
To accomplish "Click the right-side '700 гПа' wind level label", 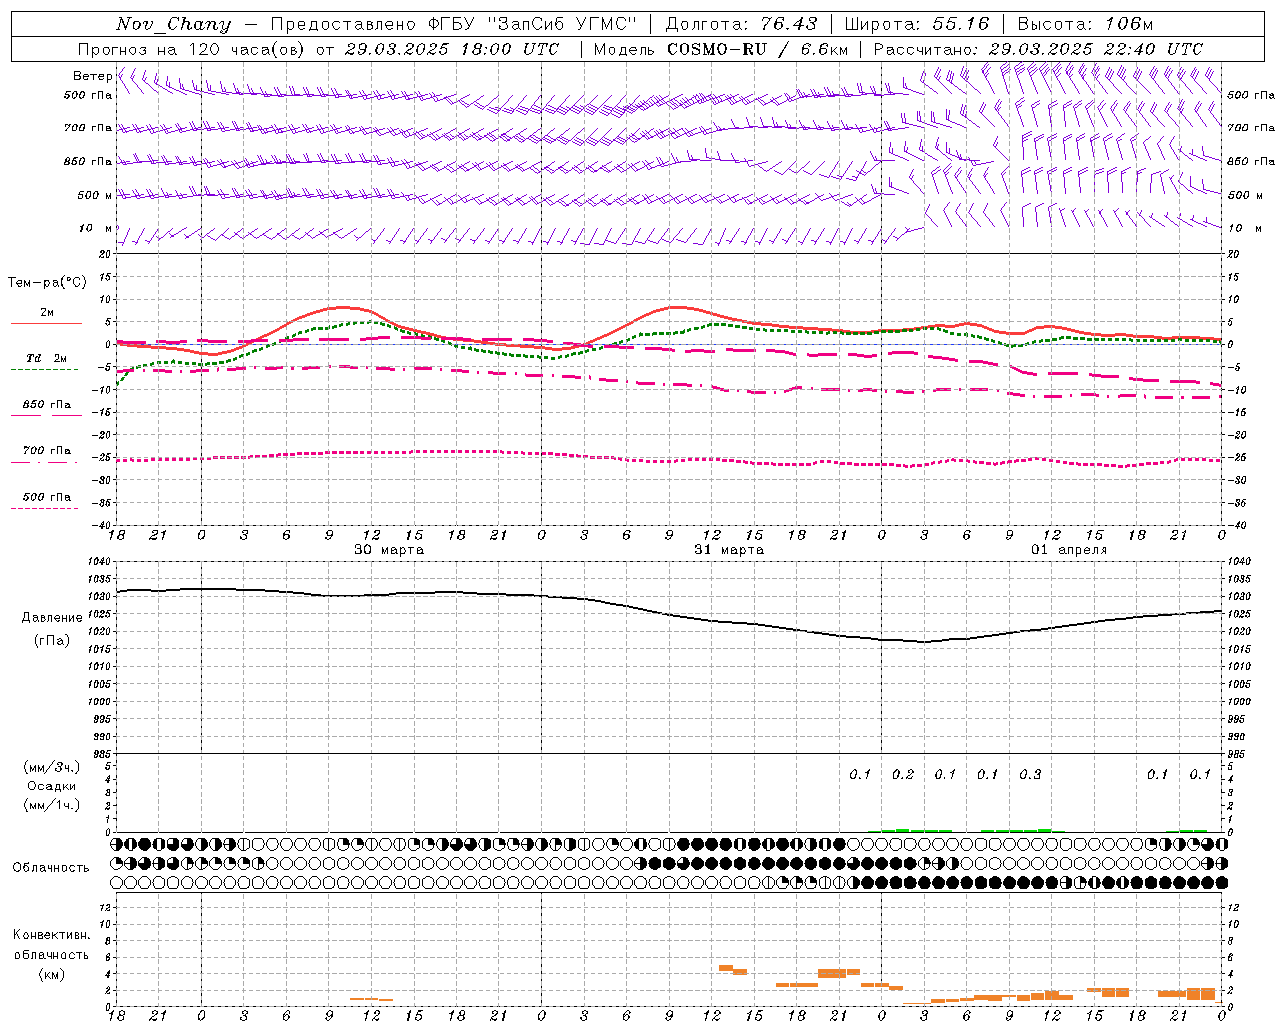I will 1251,128.
